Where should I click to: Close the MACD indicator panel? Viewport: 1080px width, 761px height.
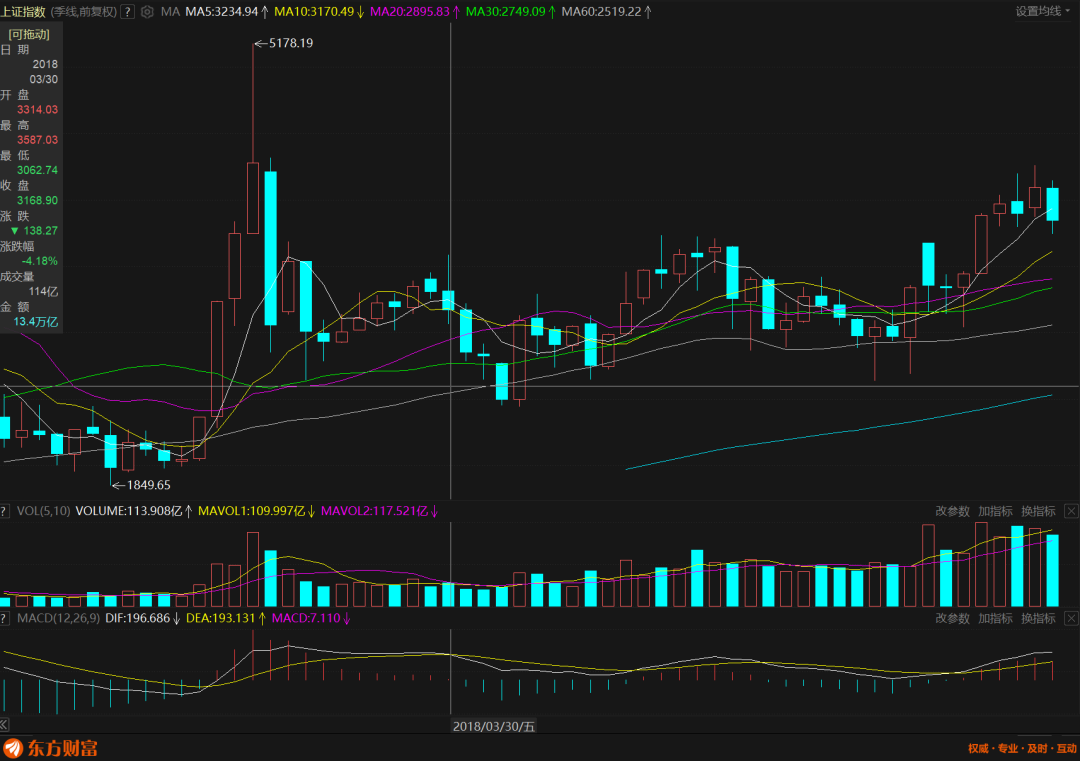pyautogui.click(x=1071, y=618)
